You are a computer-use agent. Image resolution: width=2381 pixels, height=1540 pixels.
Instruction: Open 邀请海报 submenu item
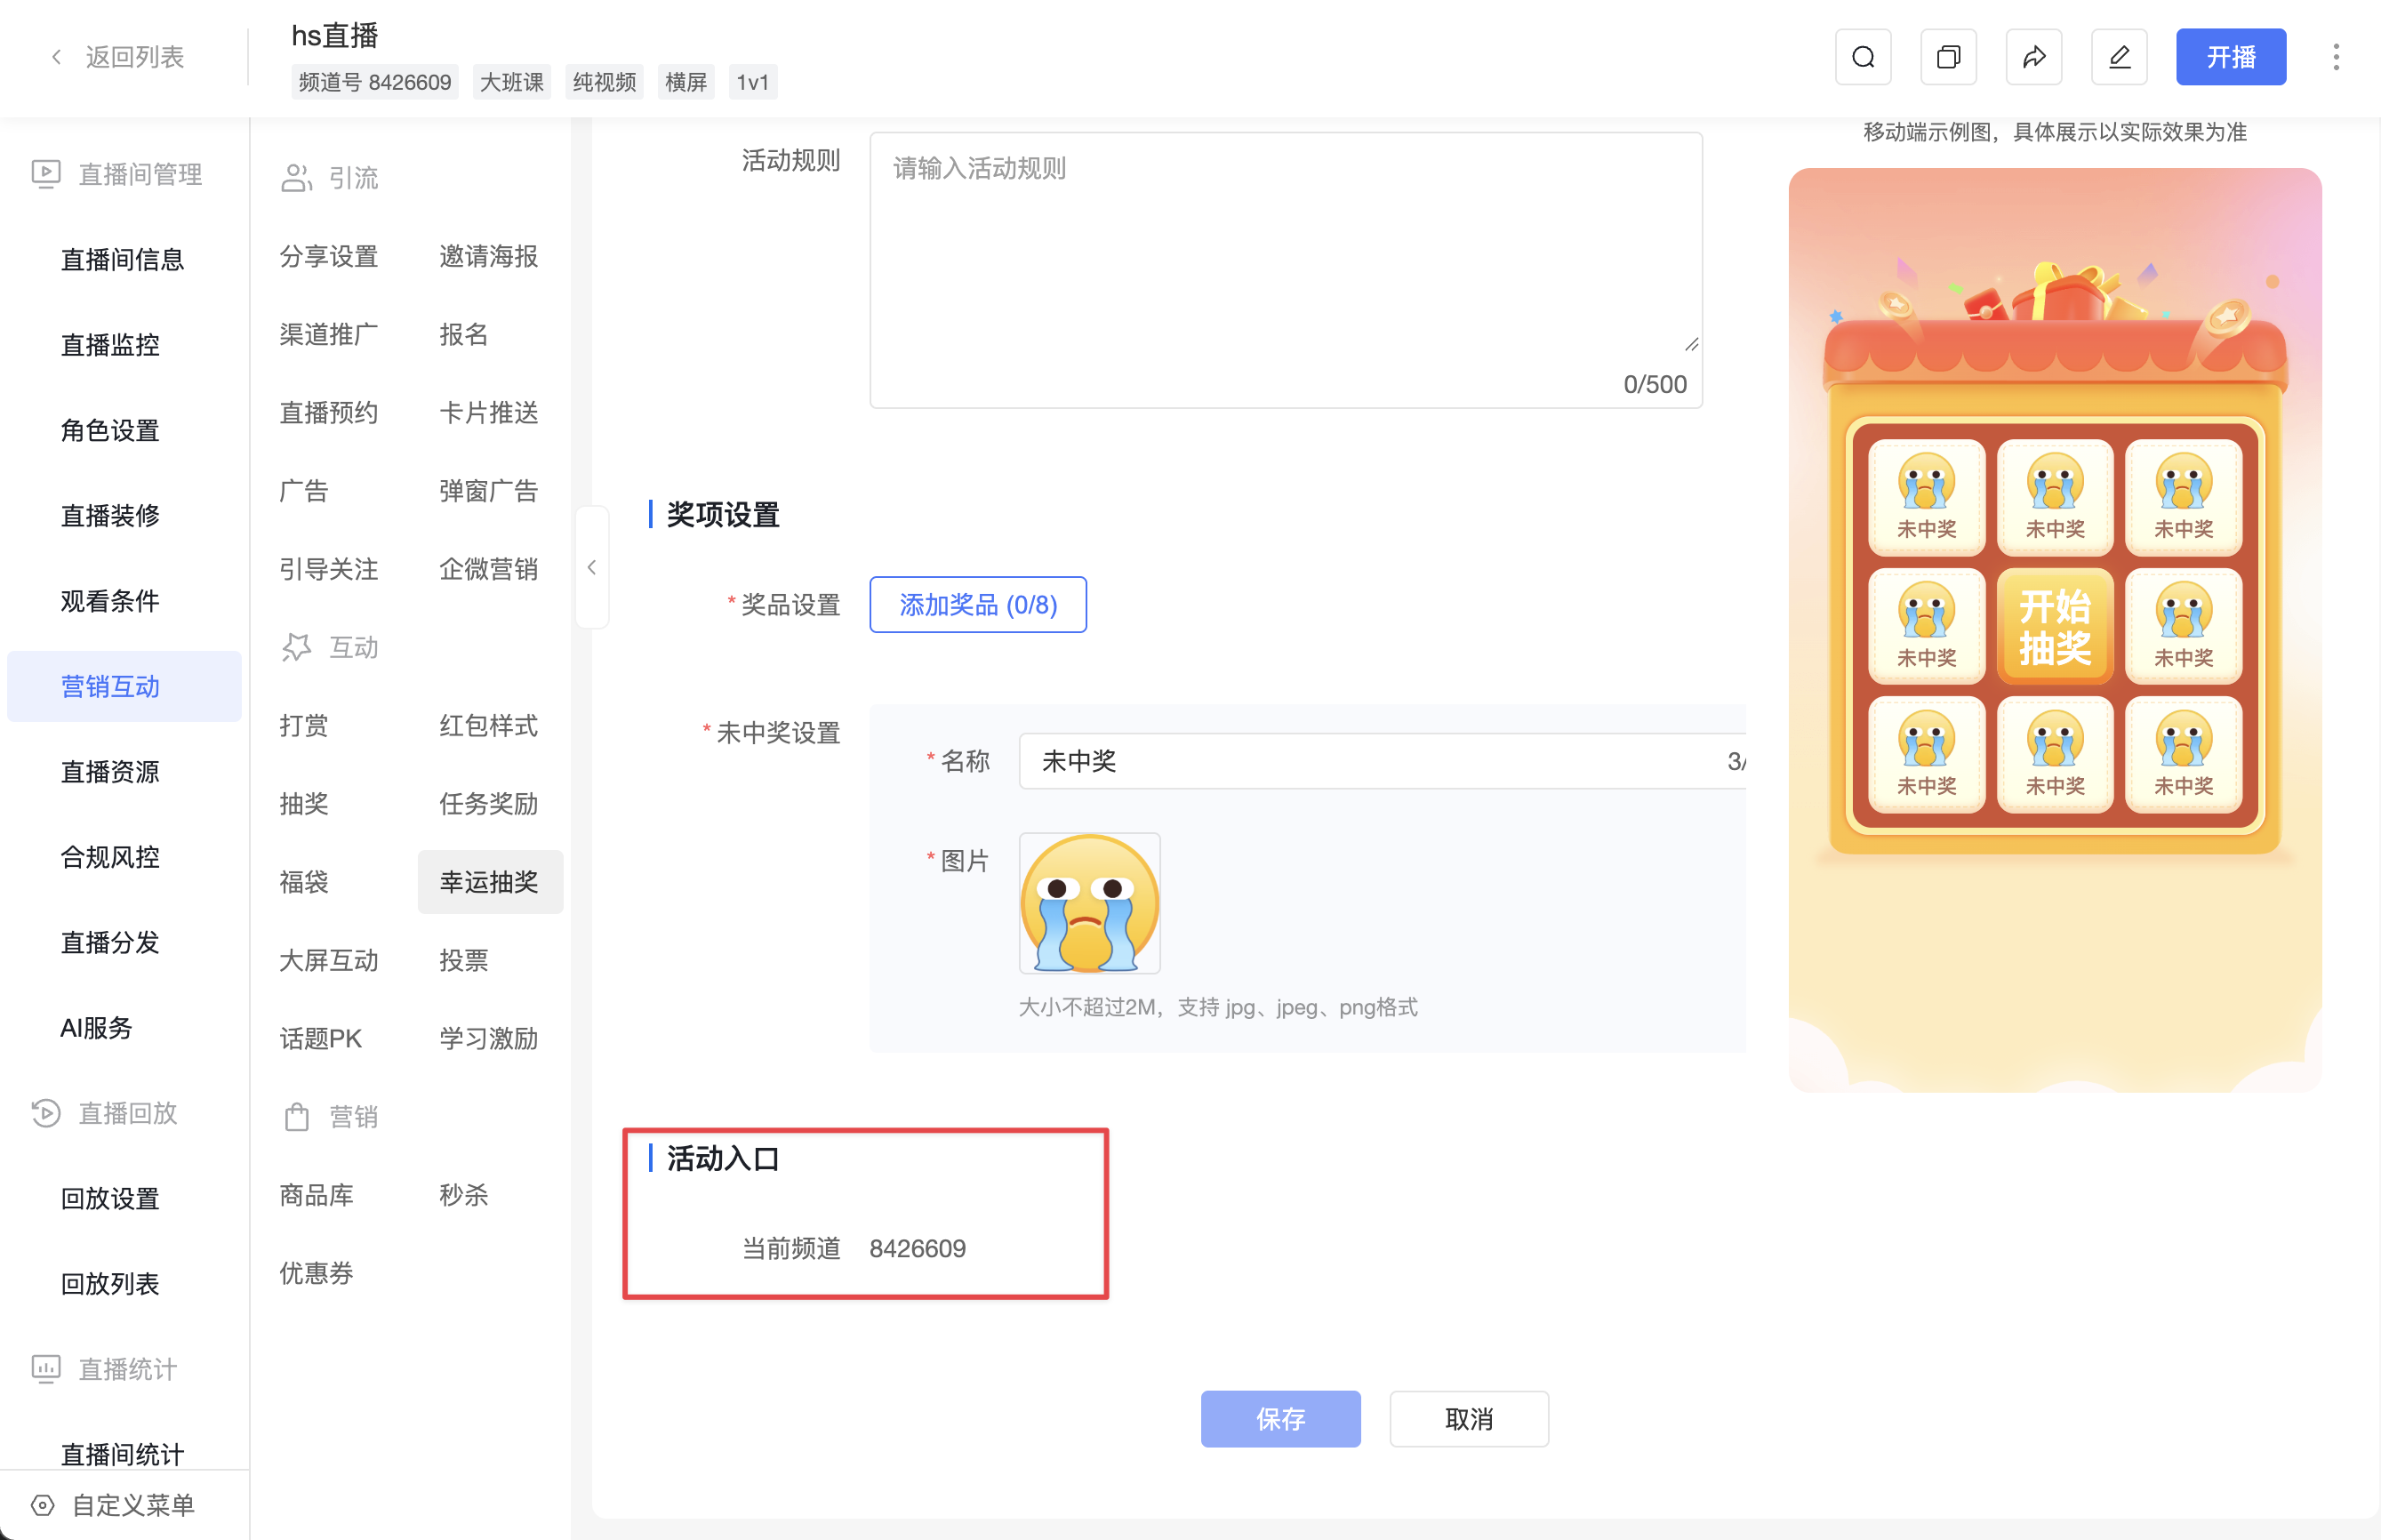tap(489, 257)
